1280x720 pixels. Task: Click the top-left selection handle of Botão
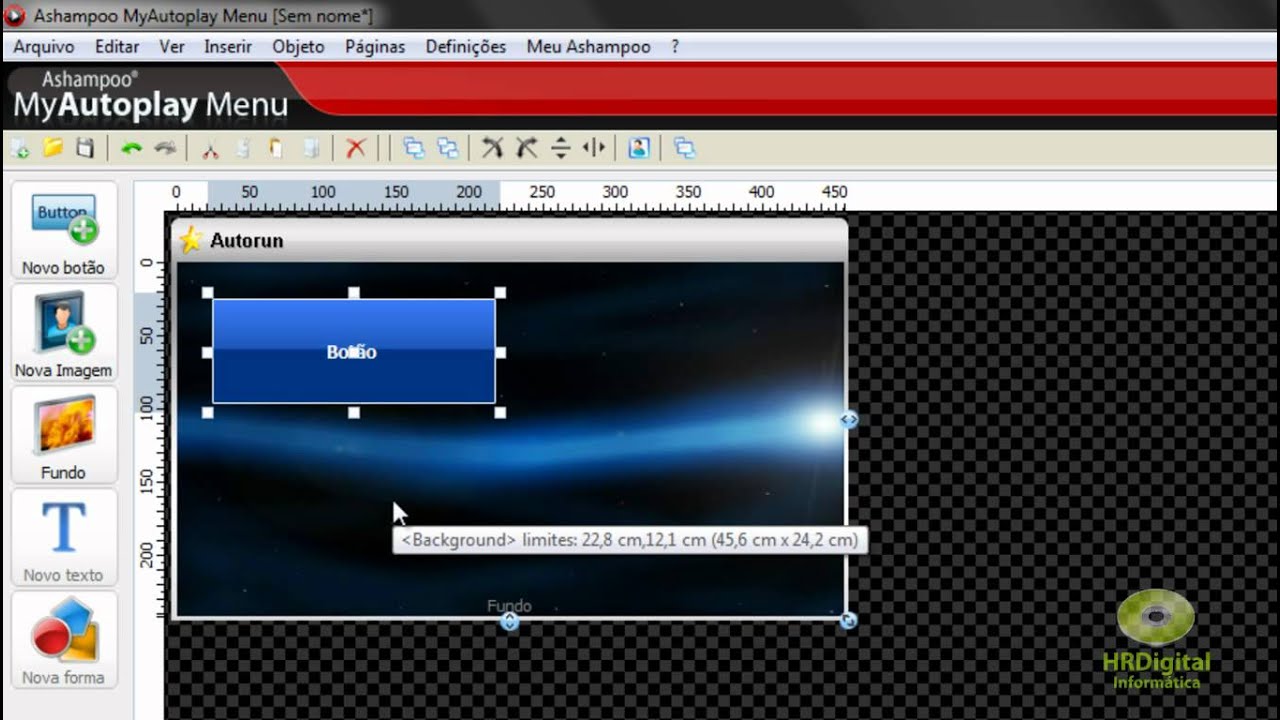point(208,293)
